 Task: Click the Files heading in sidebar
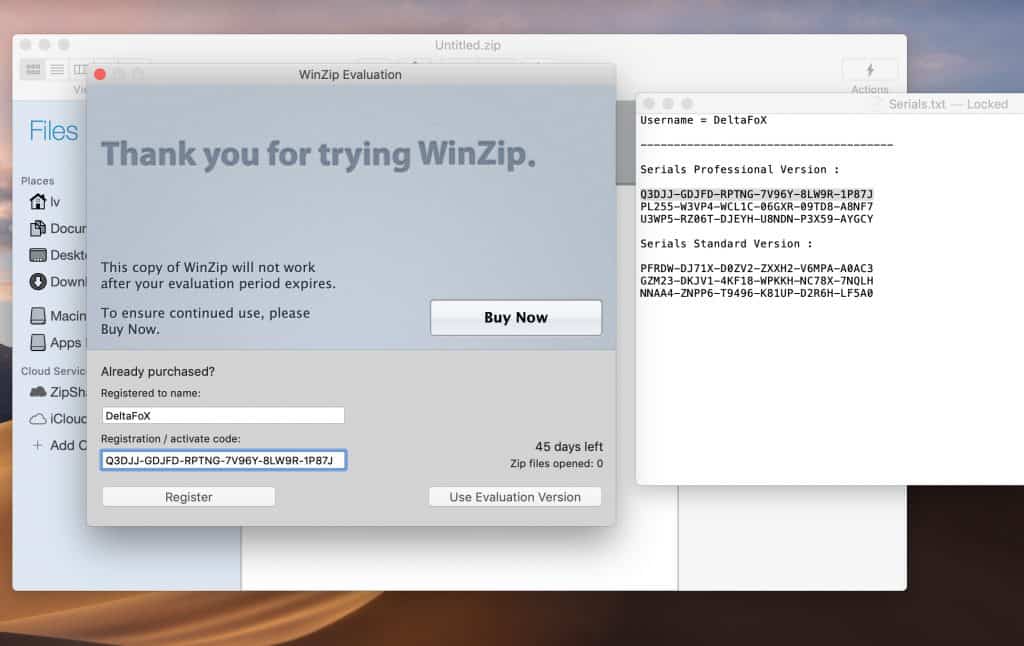tap(54, 131)
